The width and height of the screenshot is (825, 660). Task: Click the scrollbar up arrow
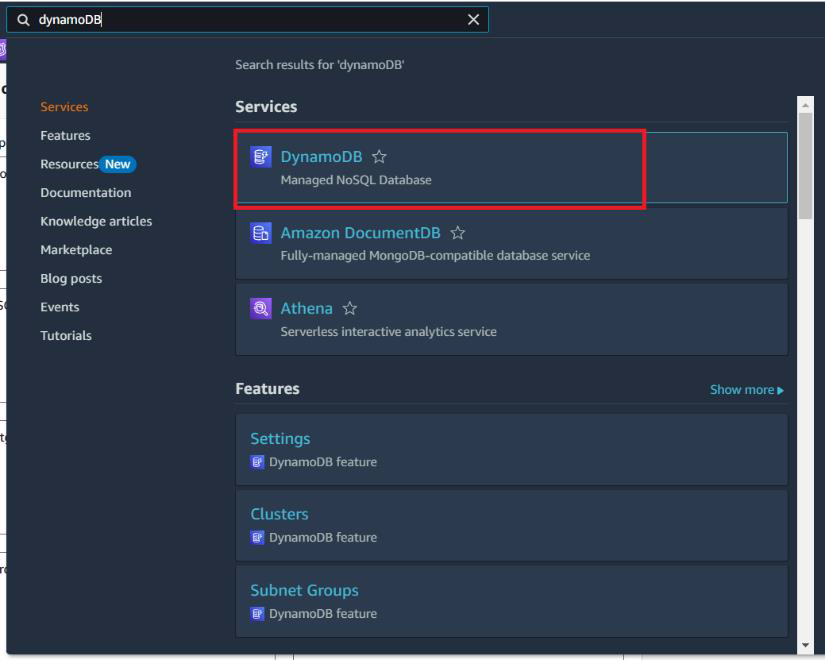[x=806, y=104]
